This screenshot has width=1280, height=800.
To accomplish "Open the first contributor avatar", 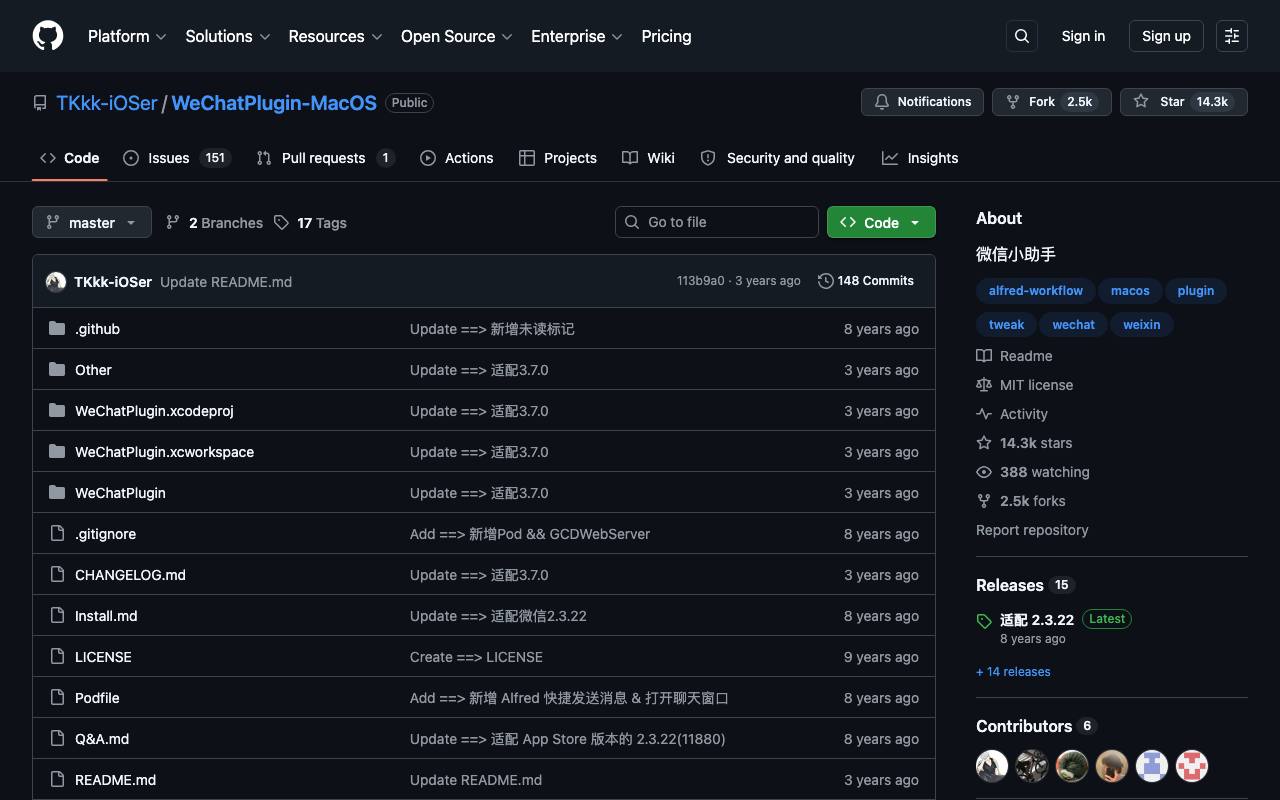I will click(x=992, y=766).
